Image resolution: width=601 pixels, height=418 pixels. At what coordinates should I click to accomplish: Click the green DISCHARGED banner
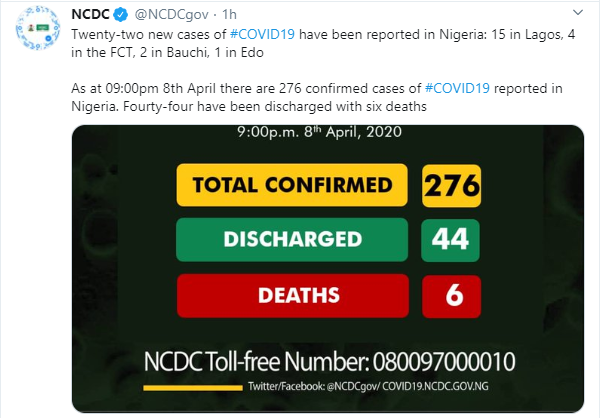coord(292,239)
